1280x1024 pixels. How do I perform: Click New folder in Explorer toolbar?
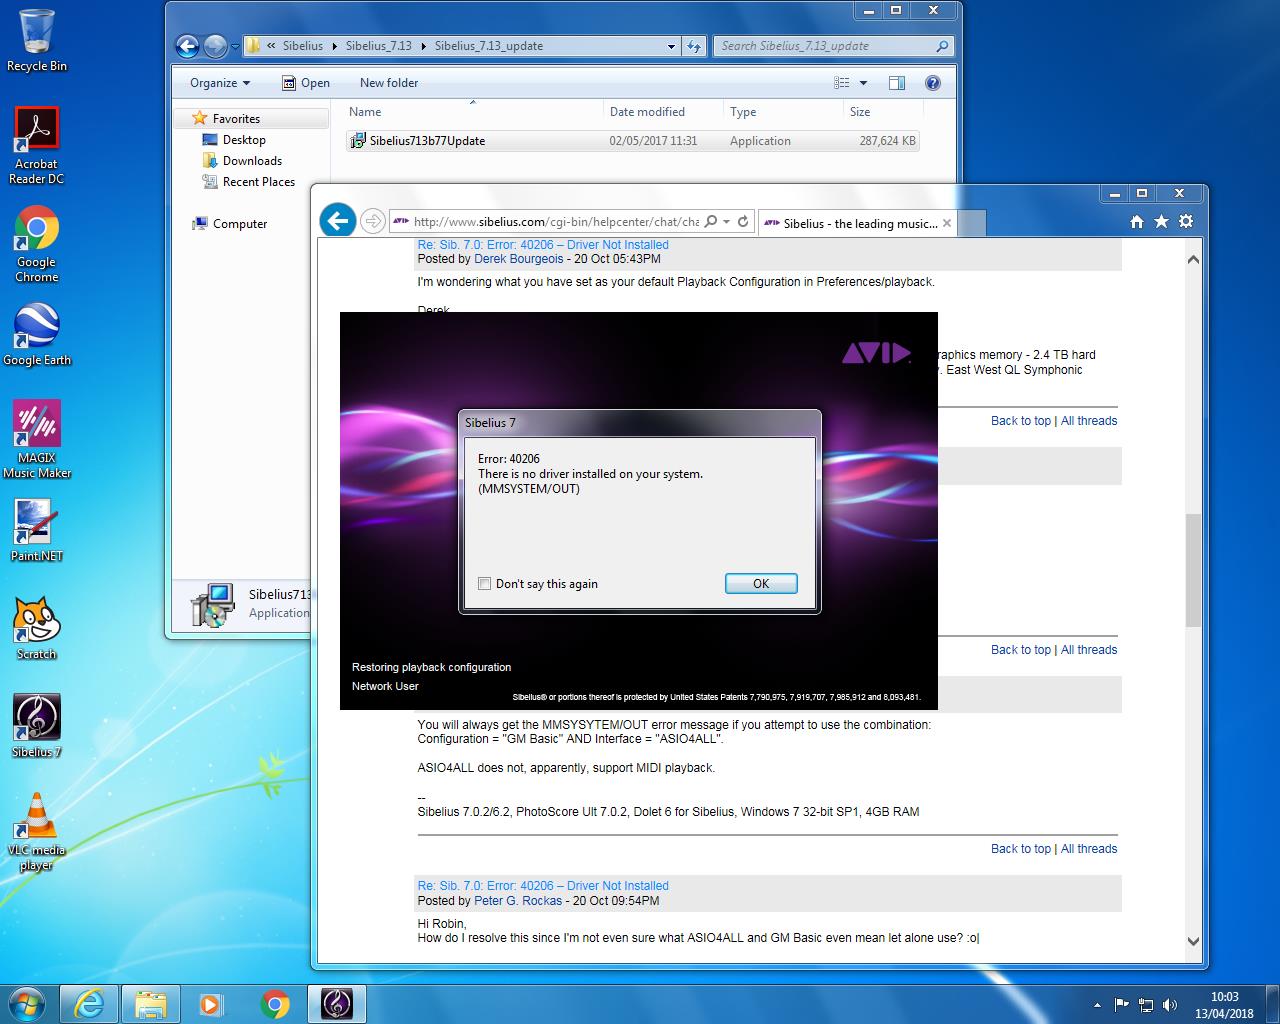pos(389,83)
